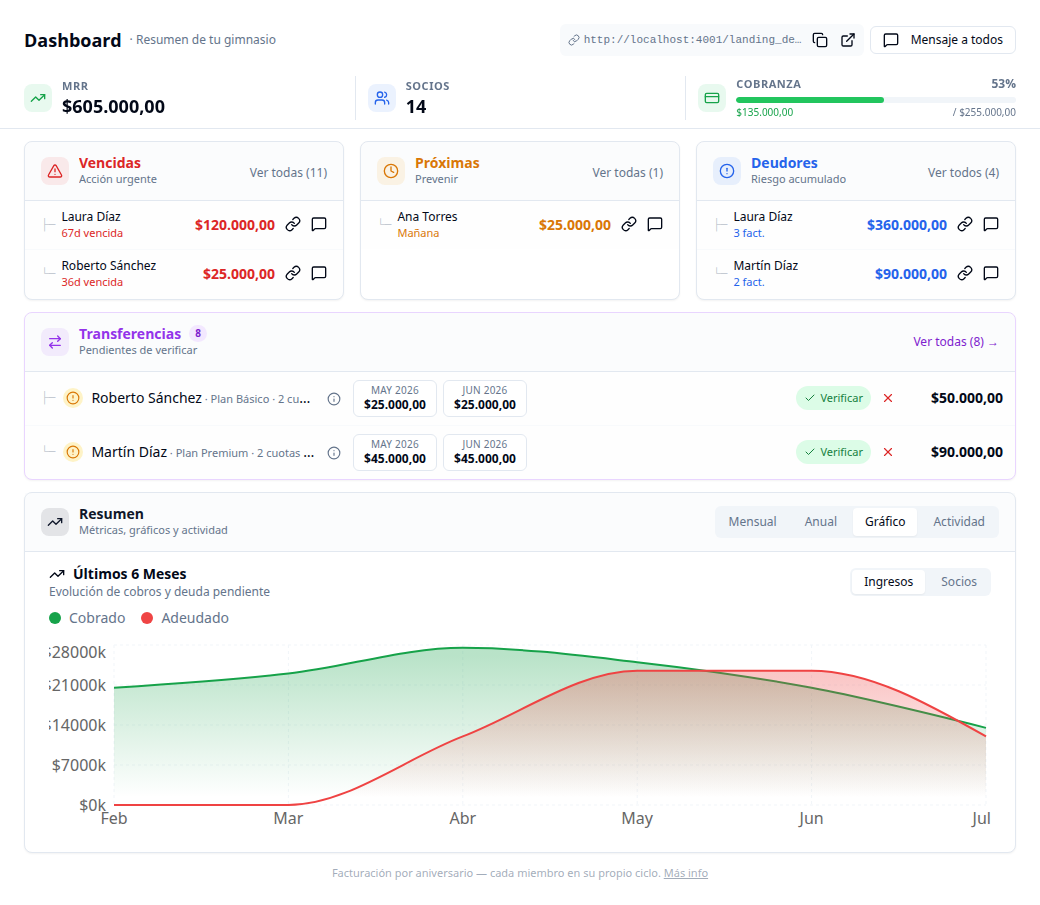Reject Martín Díaz transfer with red X
Image resolution: width=1040 pixels, height=905 pixels.
pyautogui.click(x=888, y=452)
